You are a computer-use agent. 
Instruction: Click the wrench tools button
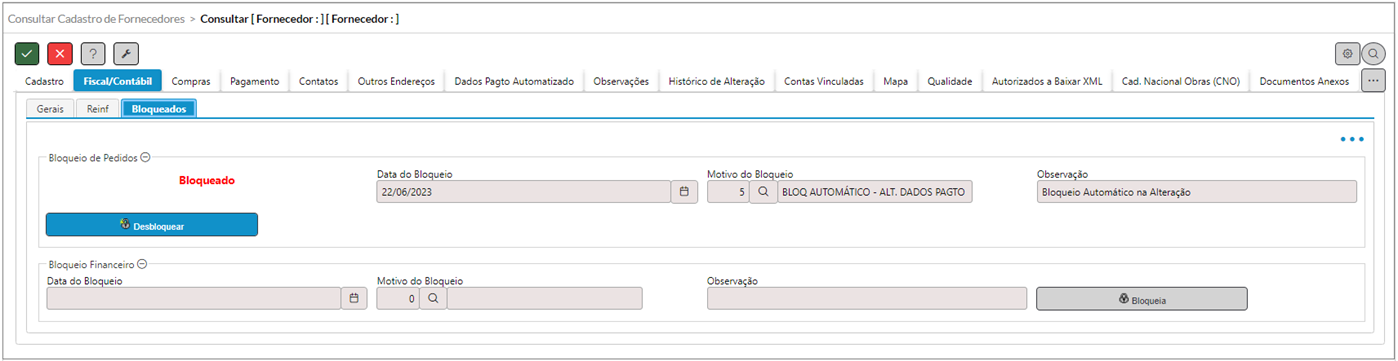pos(126,54)
